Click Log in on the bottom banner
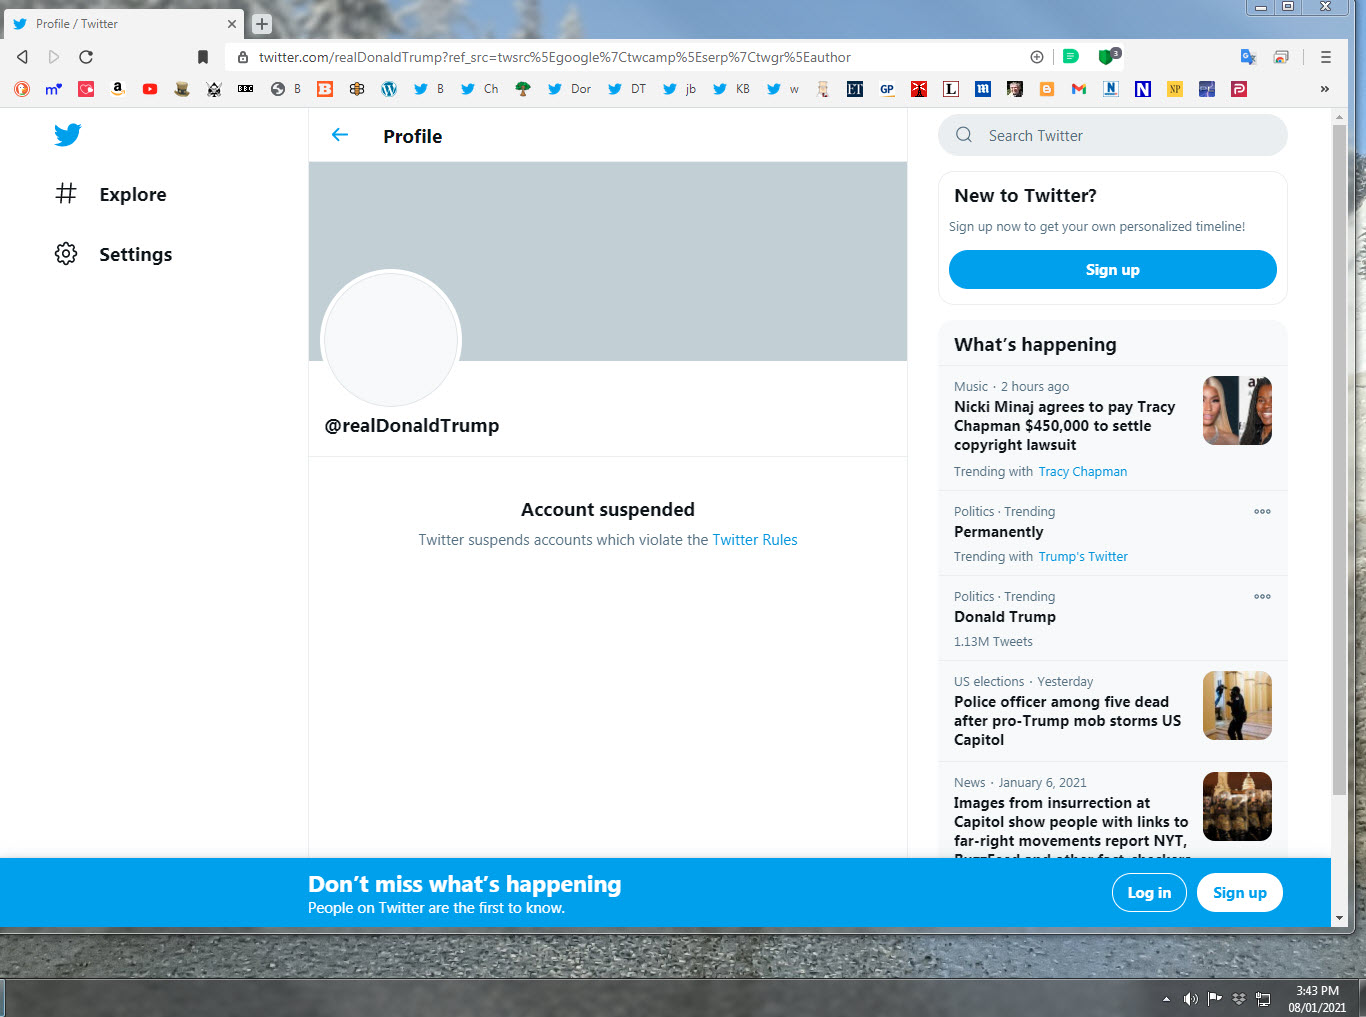 coord(1149,893)
